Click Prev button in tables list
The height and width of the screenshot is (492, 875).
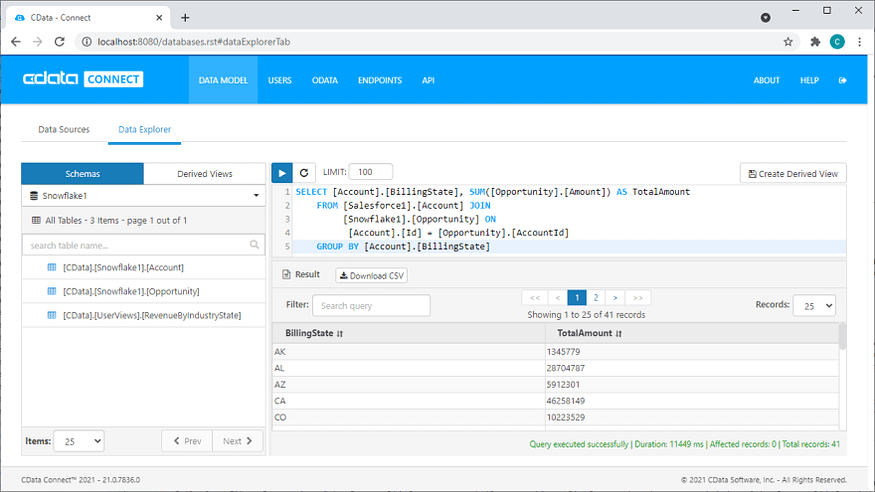click(187, 441)
